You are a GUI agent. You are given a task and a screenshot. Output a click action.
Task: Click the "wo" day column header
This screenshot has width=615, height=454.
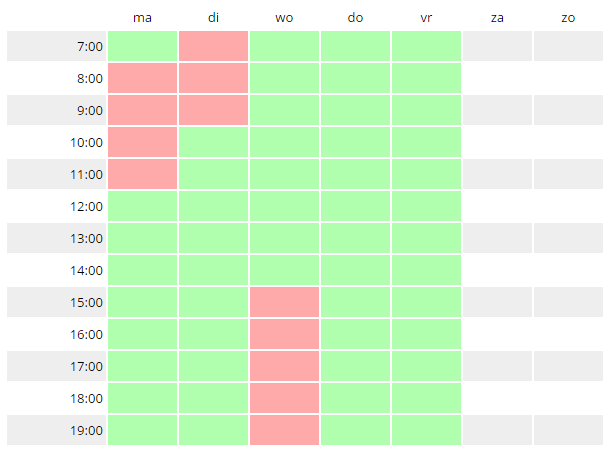tap(284, 18)
